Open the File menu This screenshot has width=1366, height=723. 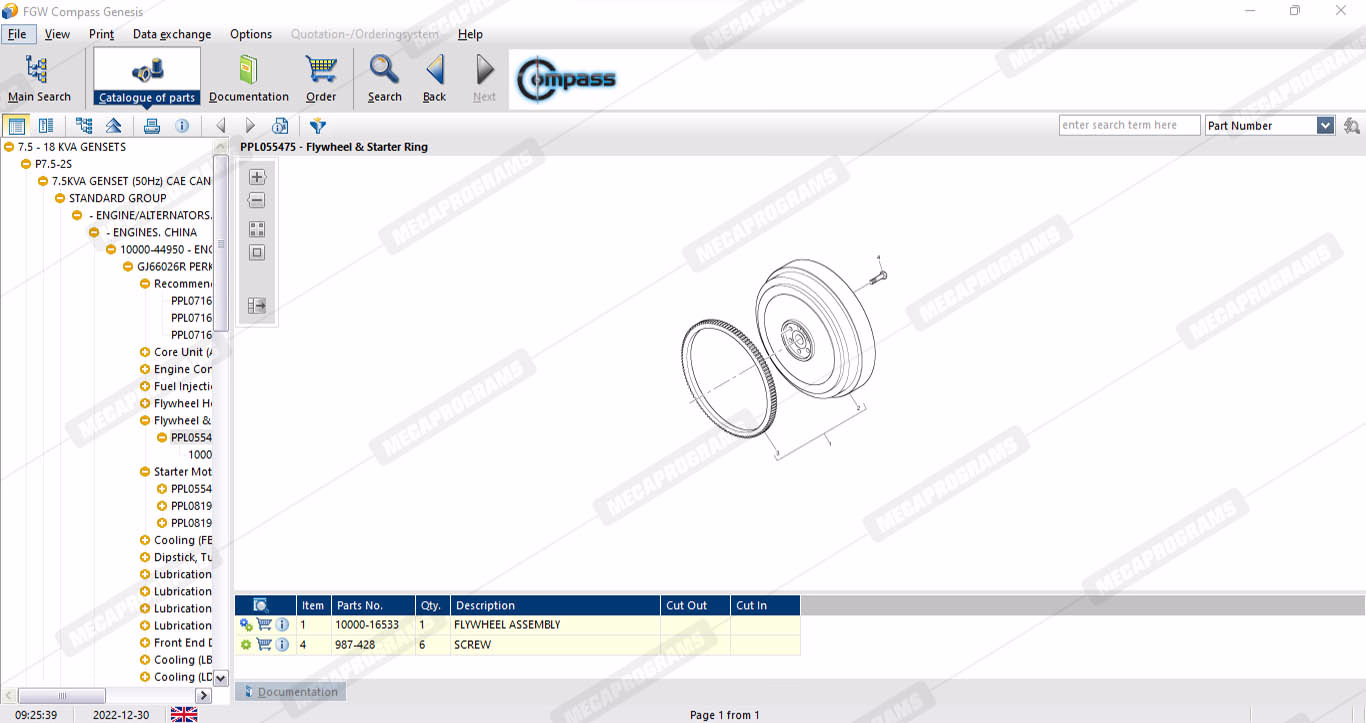point(17,34)
